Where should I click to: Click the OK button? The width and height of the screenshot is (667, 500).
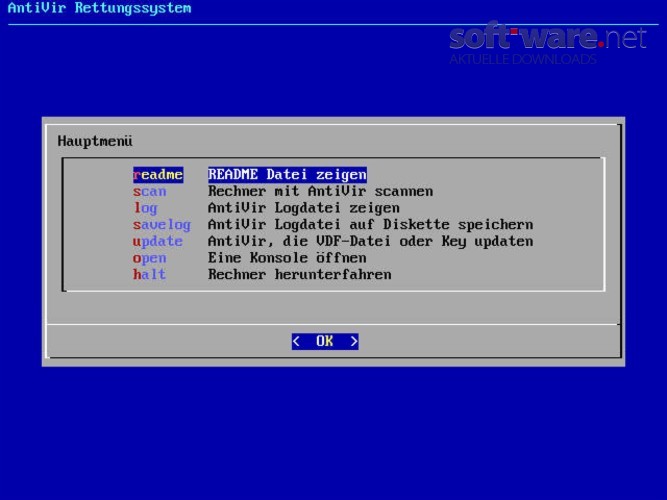coord(325,341)
